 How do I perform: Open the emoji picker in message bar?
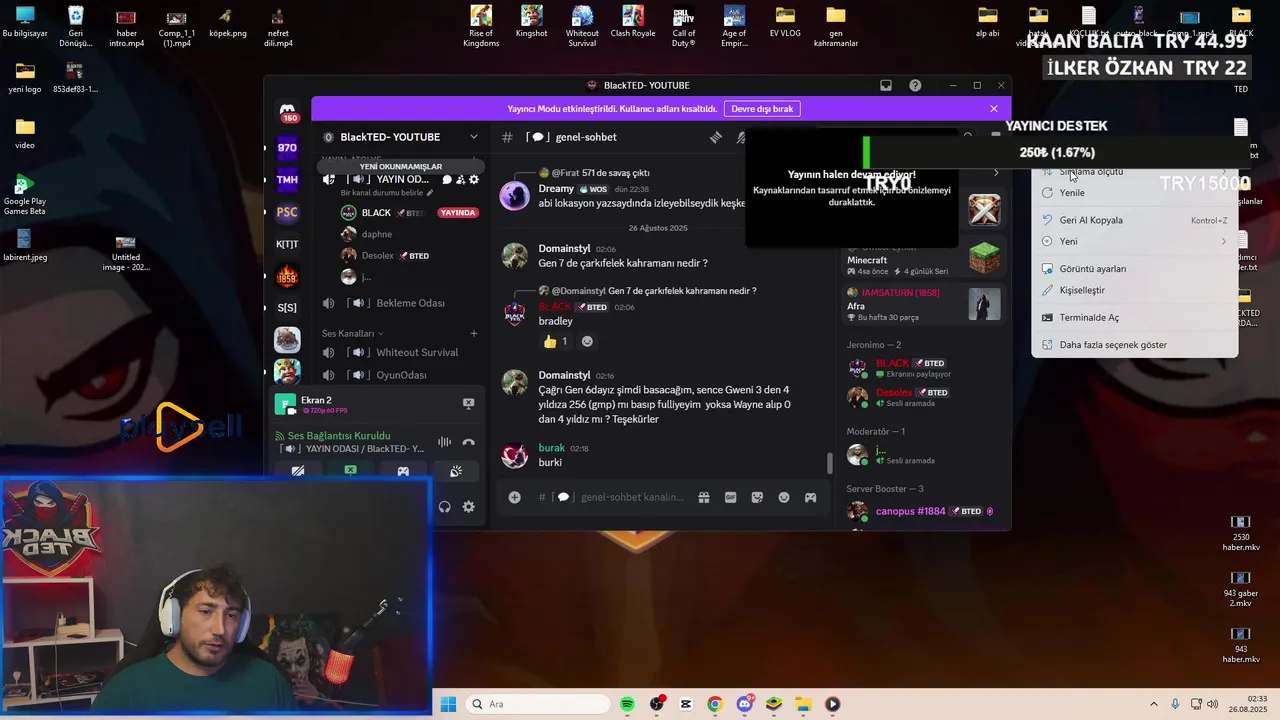click(784, 497)
